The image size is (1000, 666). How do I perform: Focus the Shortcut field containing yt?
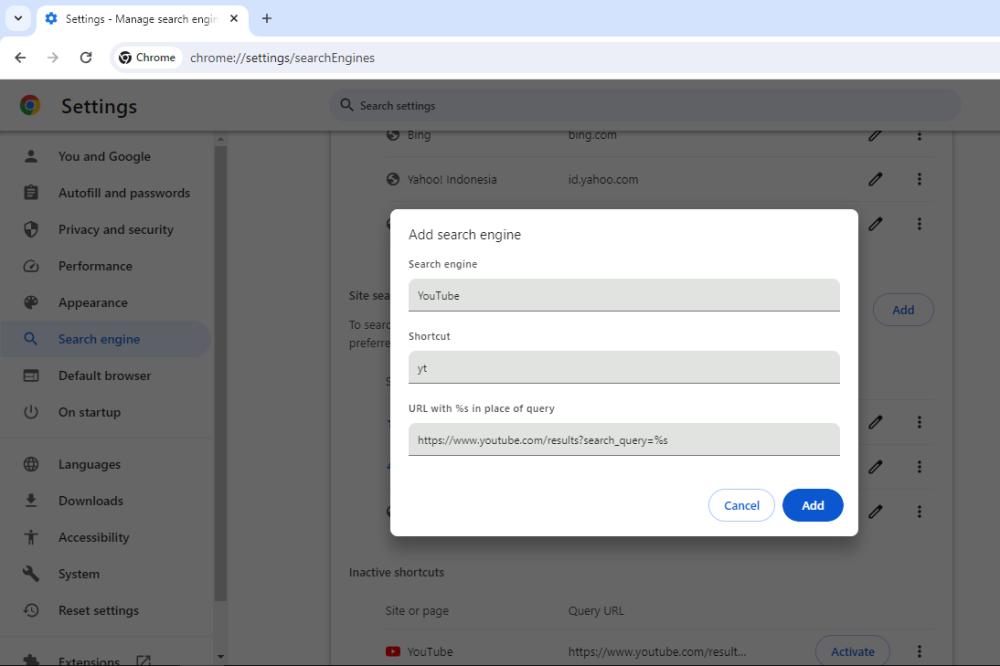coord(624,367)
